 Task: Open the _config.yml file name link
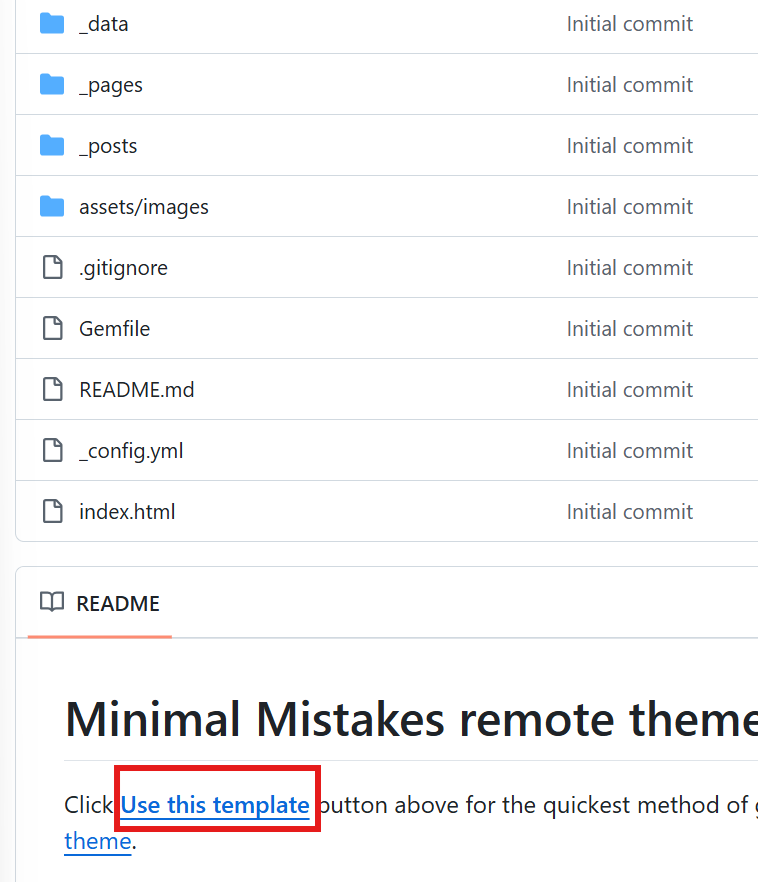[x=131, y=451]
